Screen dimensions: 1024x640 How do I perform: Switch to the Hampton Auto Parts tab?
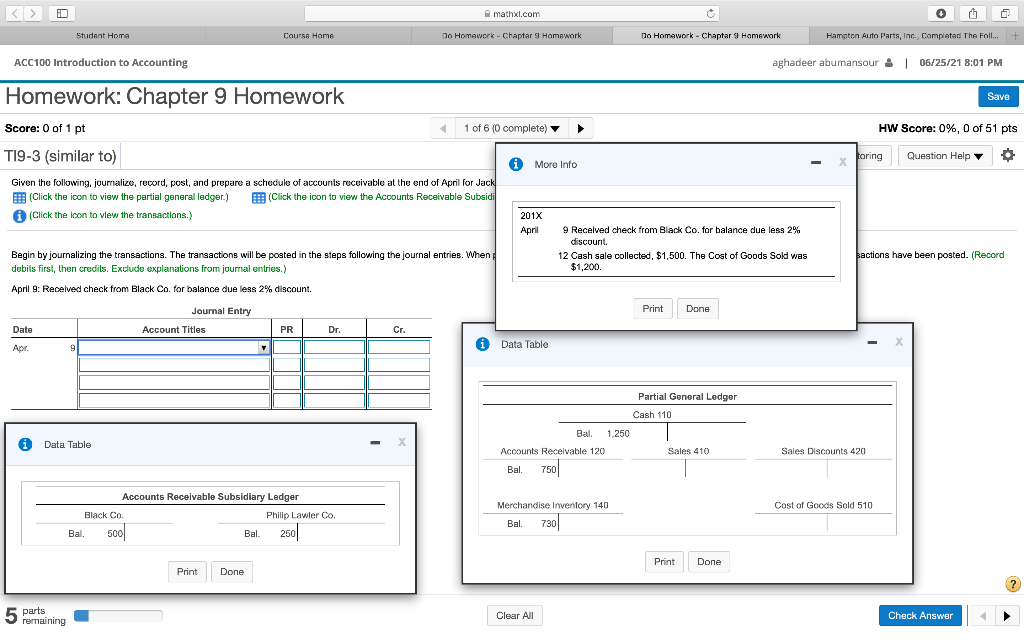tap(912, 36)
